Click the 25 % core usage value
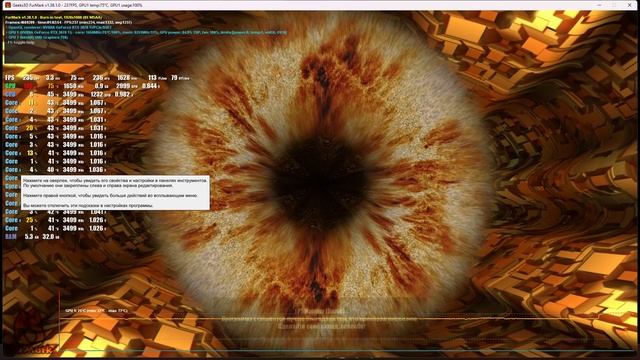The height and width of the screenshot is (360, 640). [x=30, y=220]
